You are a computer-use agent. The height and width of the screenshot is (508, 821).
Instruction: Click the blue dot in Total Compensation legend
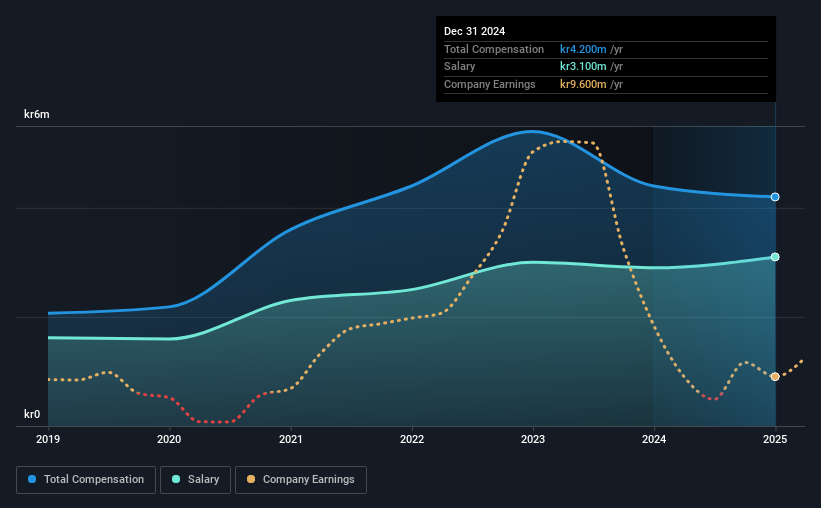coord(32,479)
